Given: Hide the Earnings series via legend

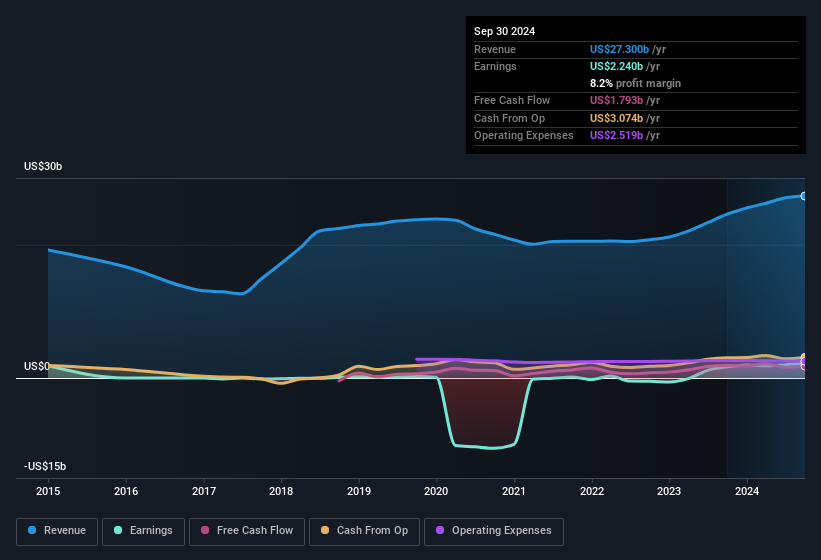Looking at the screenshot, I should [141, 531].
